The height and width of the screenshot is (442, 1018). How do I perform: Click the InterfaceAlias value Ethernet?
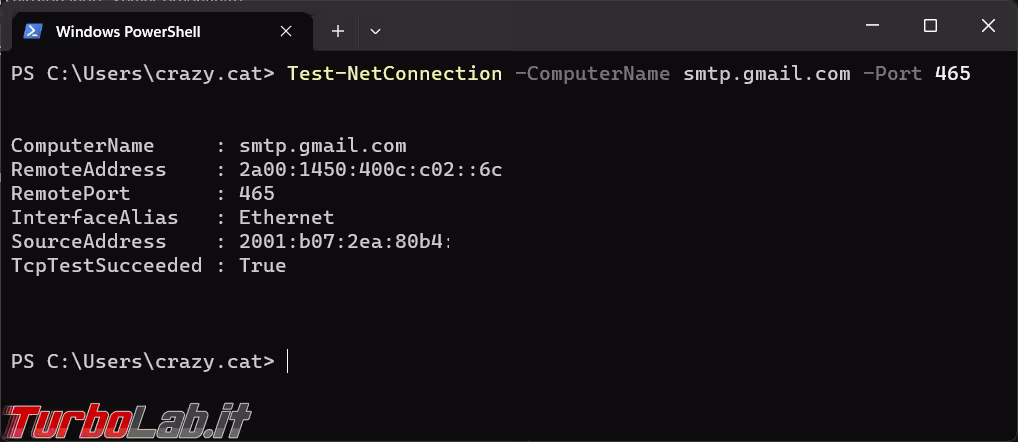pos(286,217)
